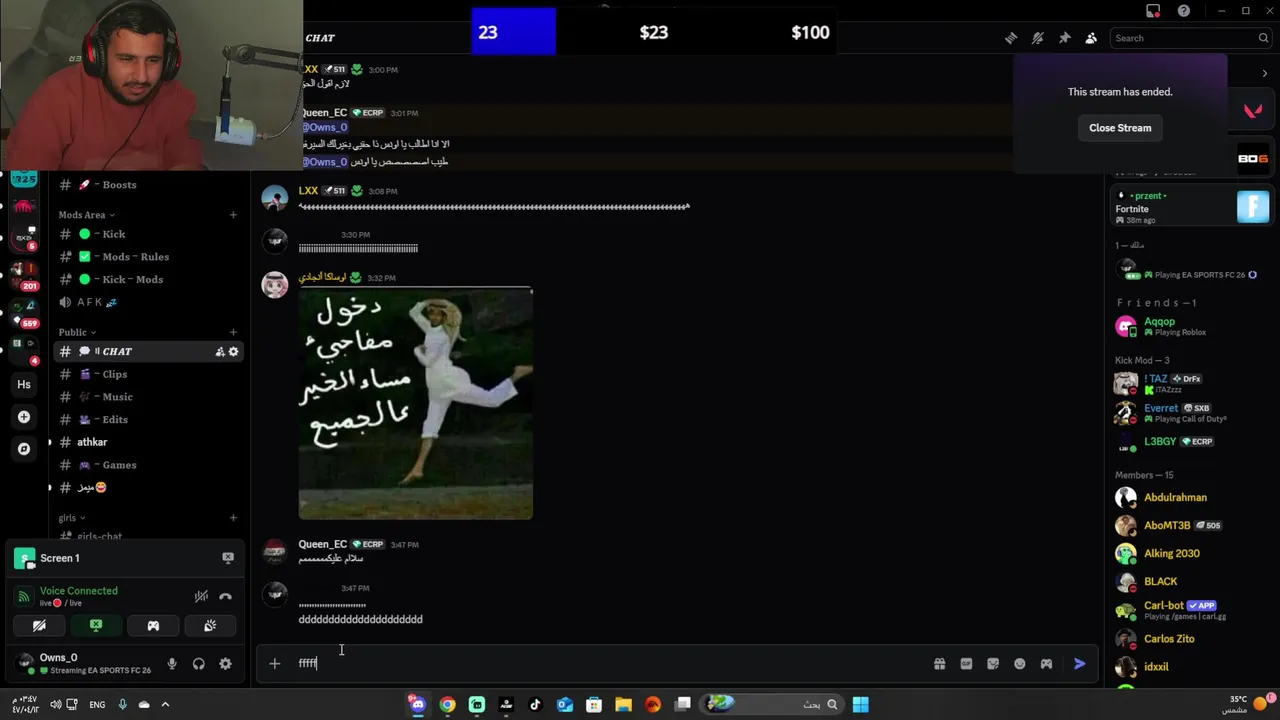Open the Kick channel
Image resolution: width=1280 pixels, height=720 pixels.
coord(149,234)
